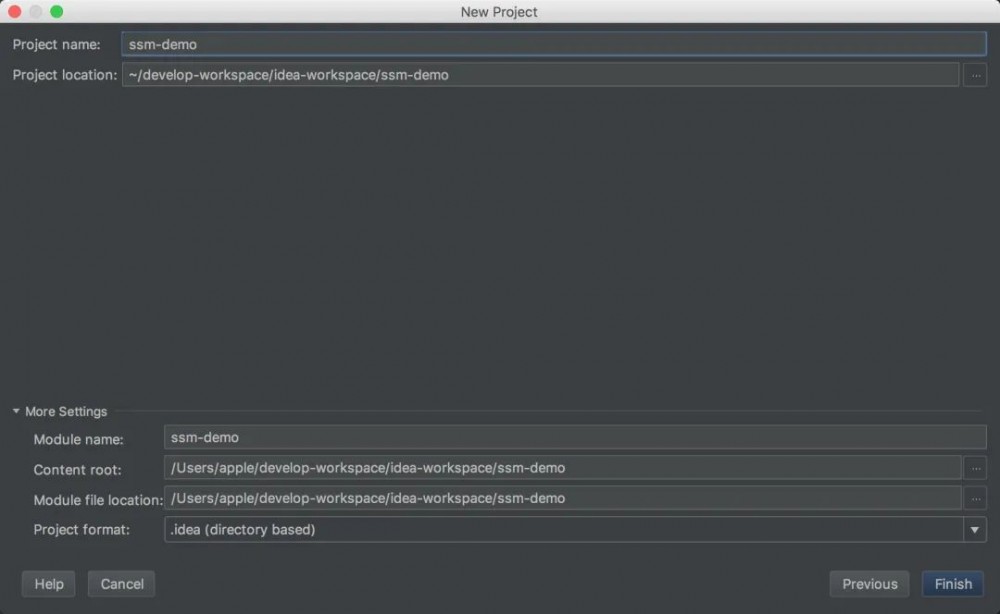Open the Content root folder browser
This screenshot has width=1000, height=614.
pos(975,468)
